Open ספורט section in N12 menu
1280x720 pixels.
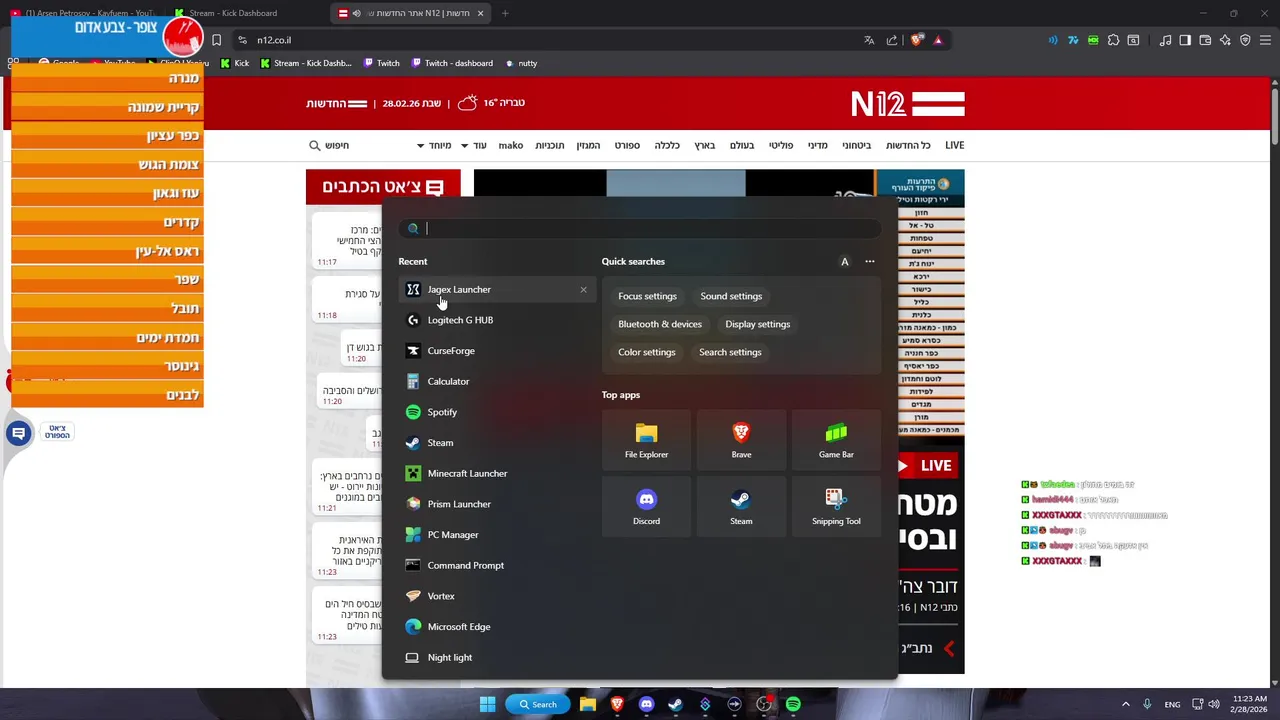click(x=627, y=145)
